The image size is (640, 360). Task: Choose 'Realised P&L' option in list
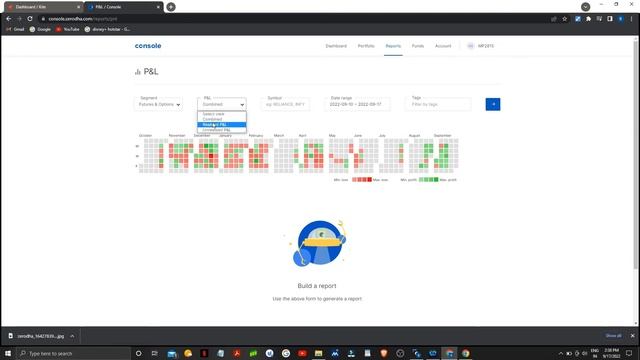222,124
